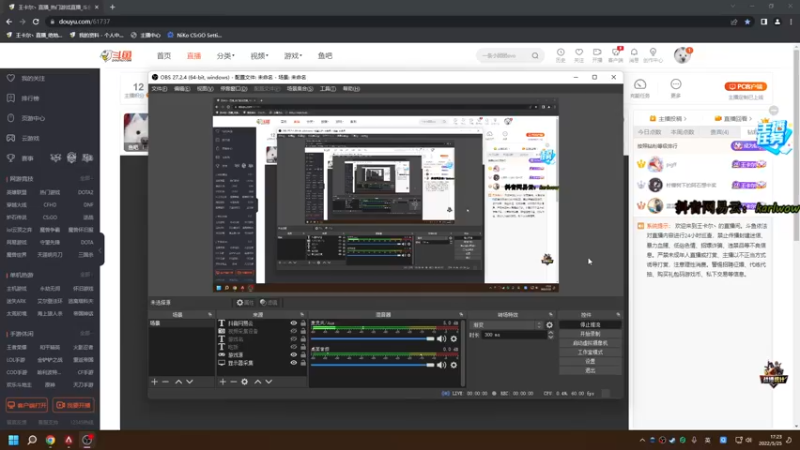This screenshot has width=800, height=450.
Task: Mute the microphone channel in mixer
Action: (x=441, y=339)
